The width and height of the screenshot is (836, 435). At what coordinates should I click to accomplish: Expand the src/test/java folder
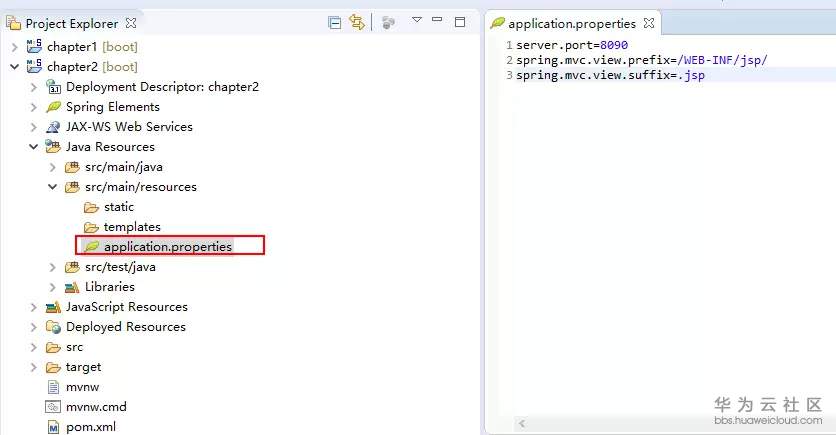(x=52, y=267)
